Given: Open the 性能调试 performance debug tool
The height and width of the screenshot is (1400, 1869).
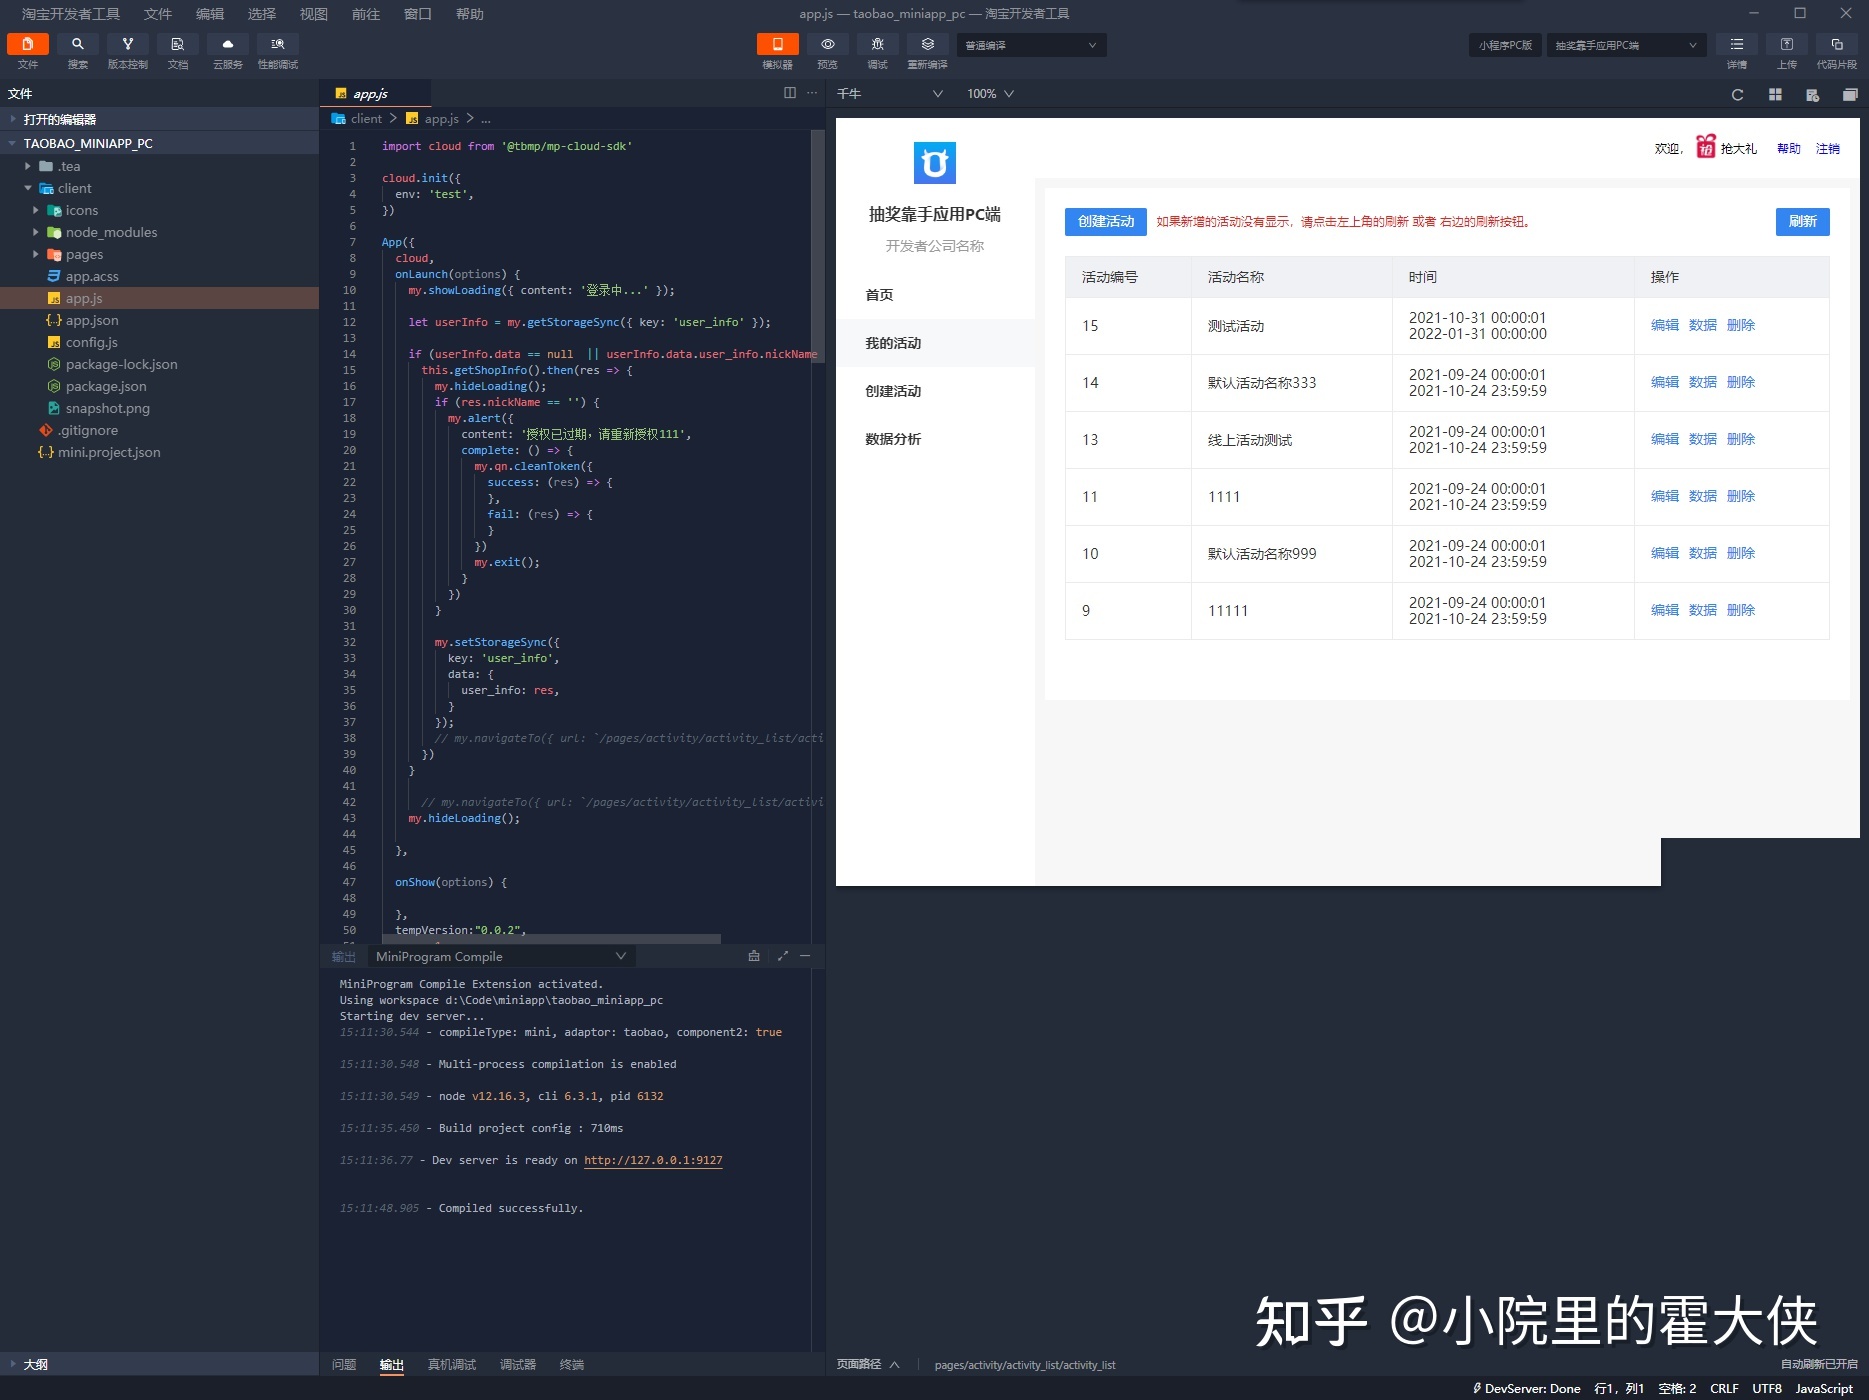Looking at the screenshot, I should [278, 44].
